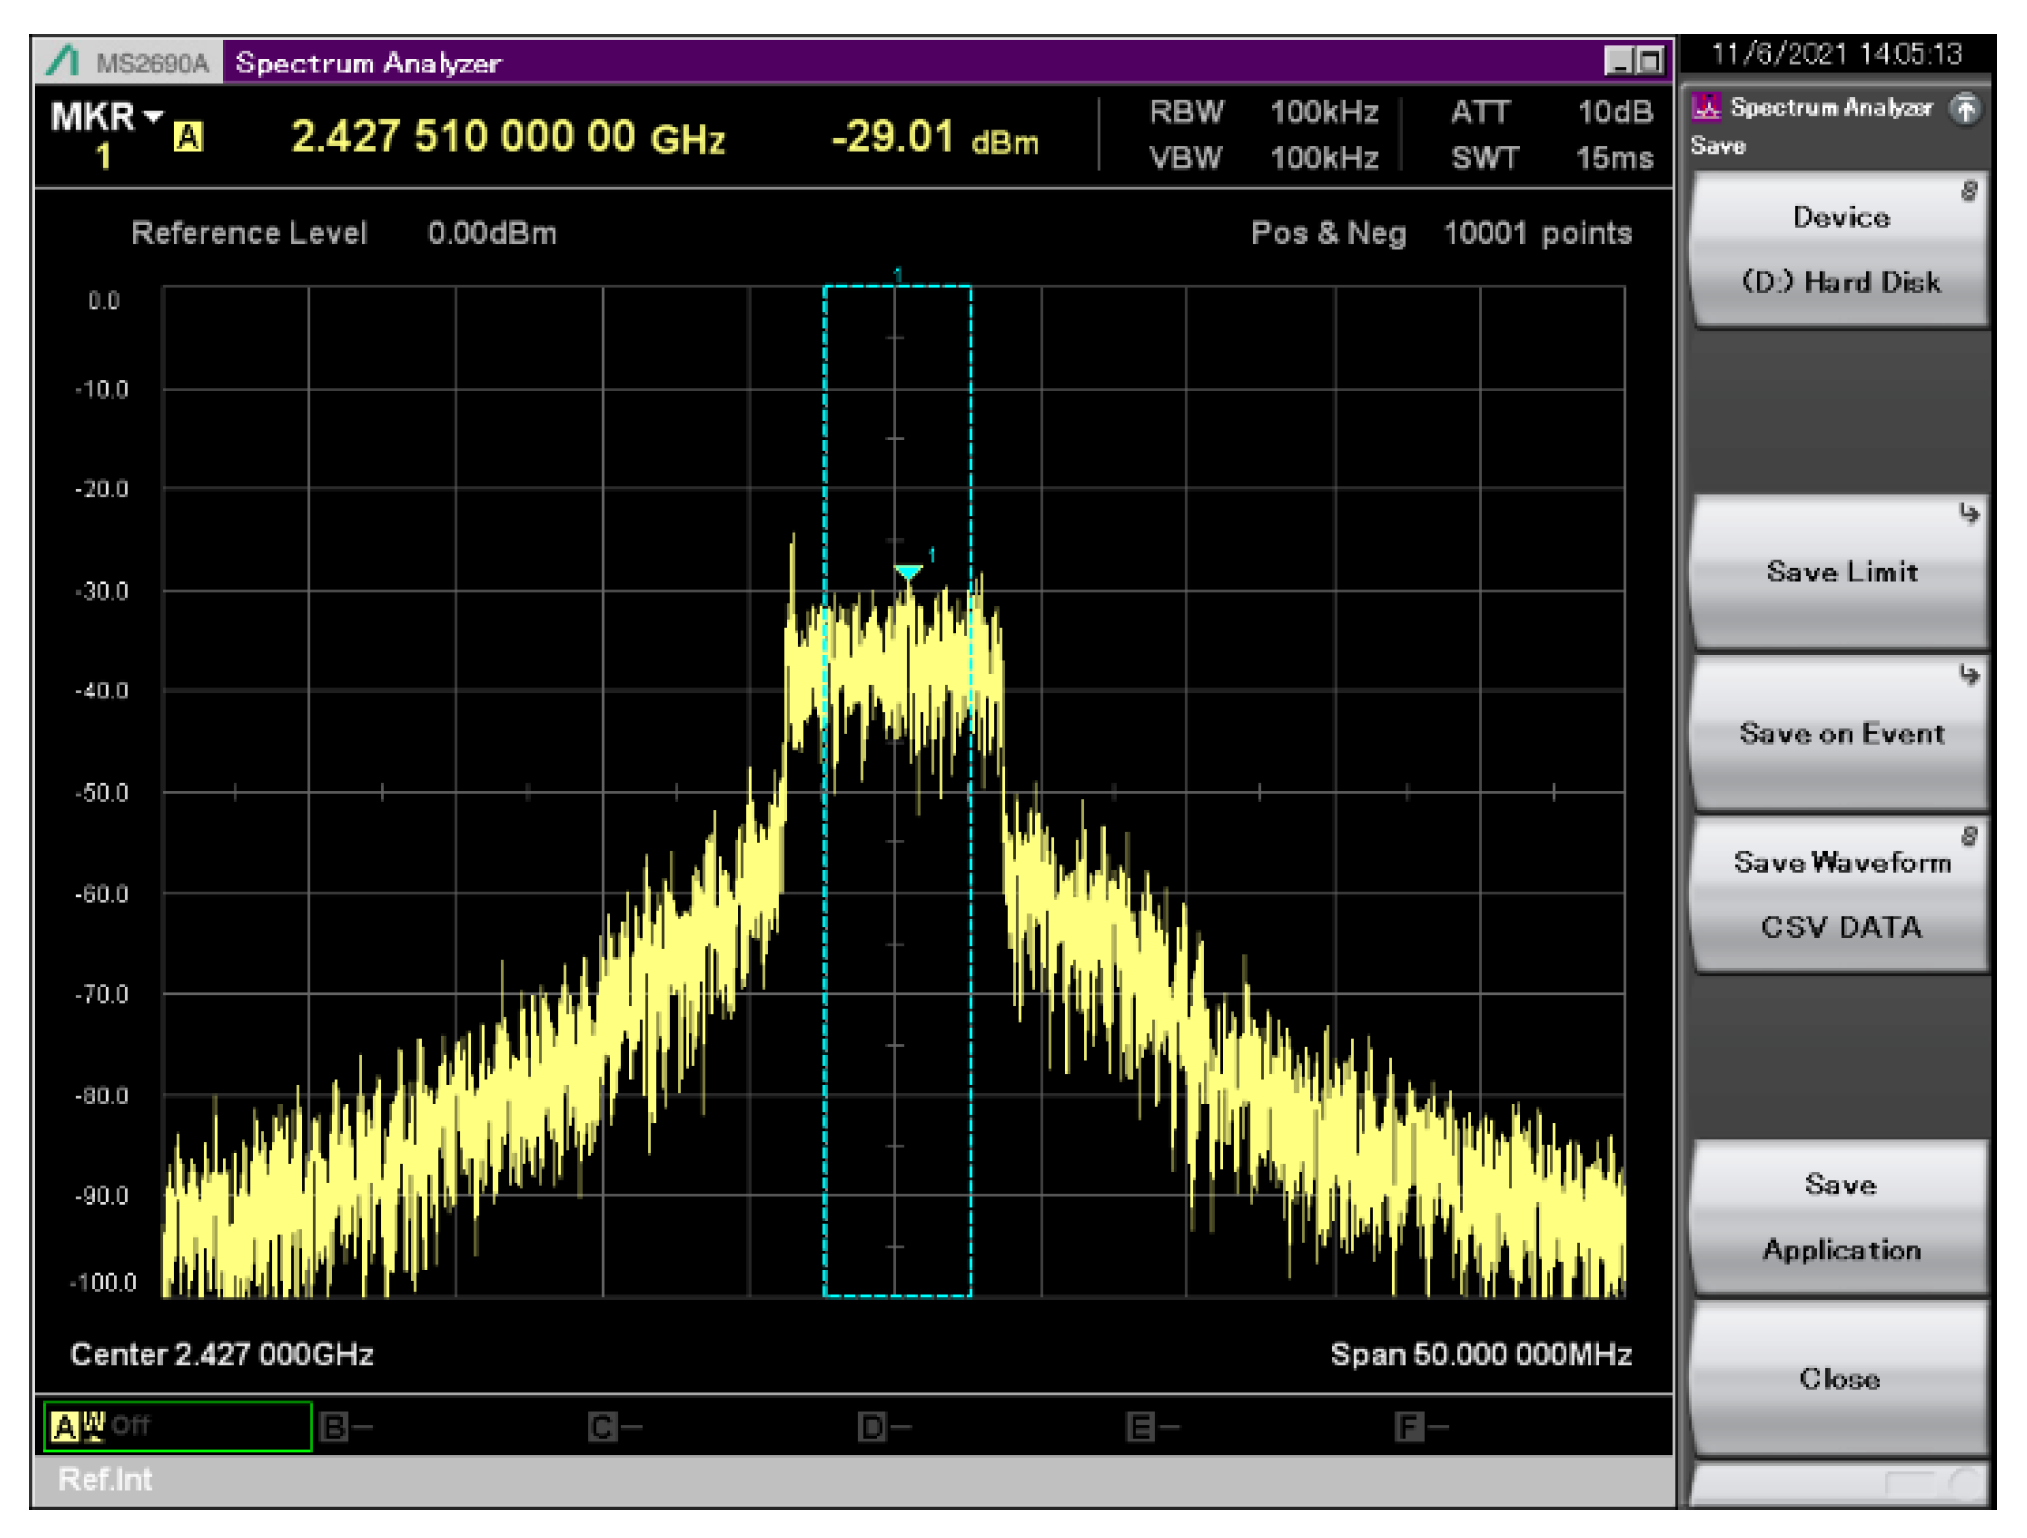Screen dimensions: 2027x1538
Task: Click the up-arrow icon beside Spectrum Analyzer
Action: 1965,108
